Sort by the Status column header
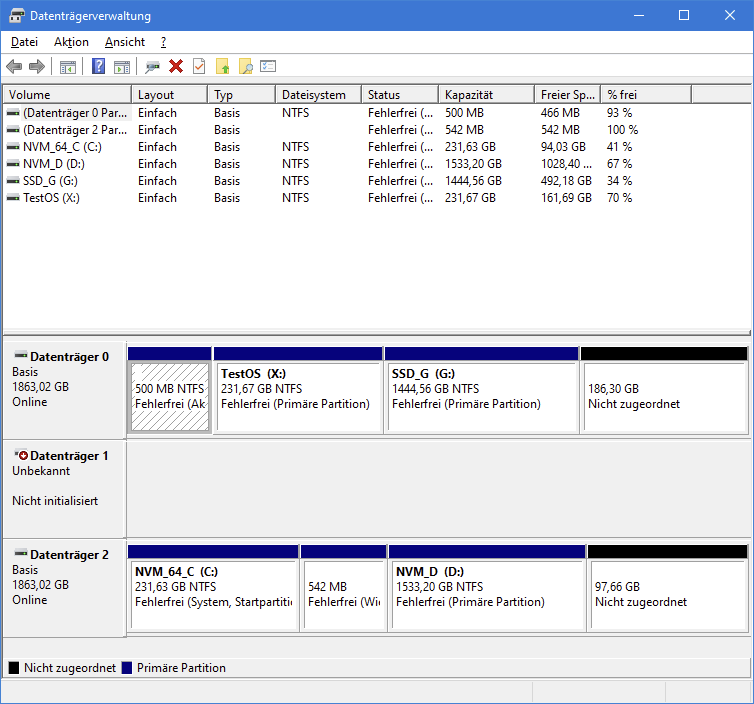Viewport: 754px width, 704px height. (x=400, y=95)
